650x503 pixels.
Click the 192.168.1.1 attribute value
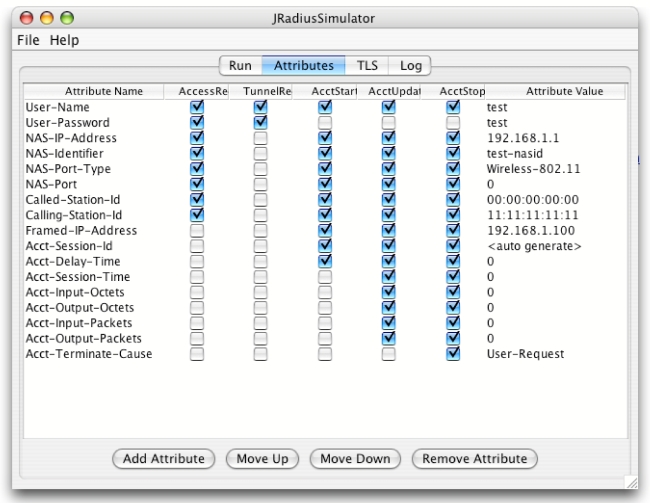[x=523, y=138]
